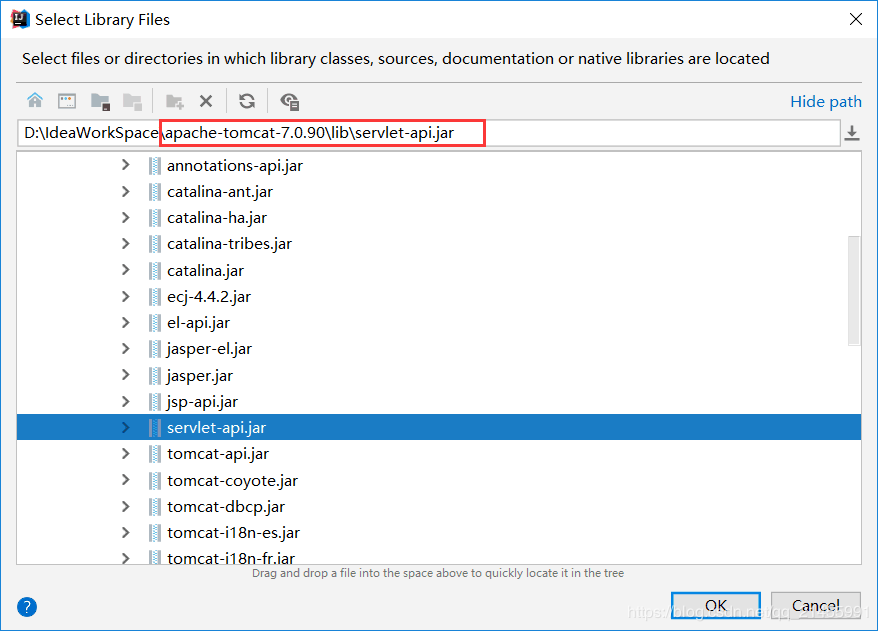Click the Home directory icon

coord(35,101)
